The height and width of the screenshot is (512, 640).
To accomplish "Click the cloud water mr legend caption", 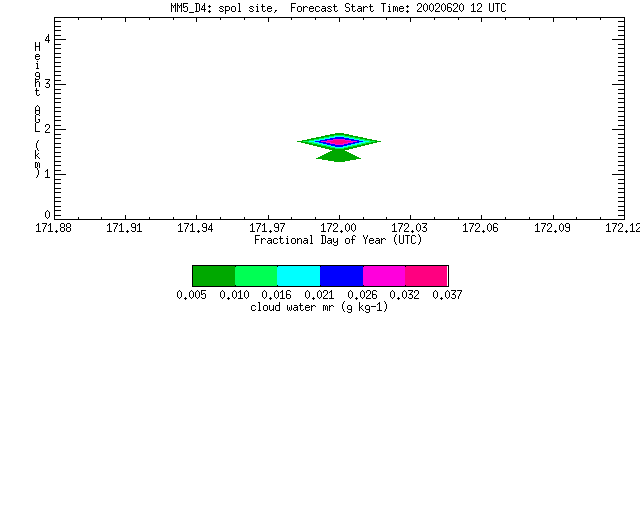I will 319,307.
